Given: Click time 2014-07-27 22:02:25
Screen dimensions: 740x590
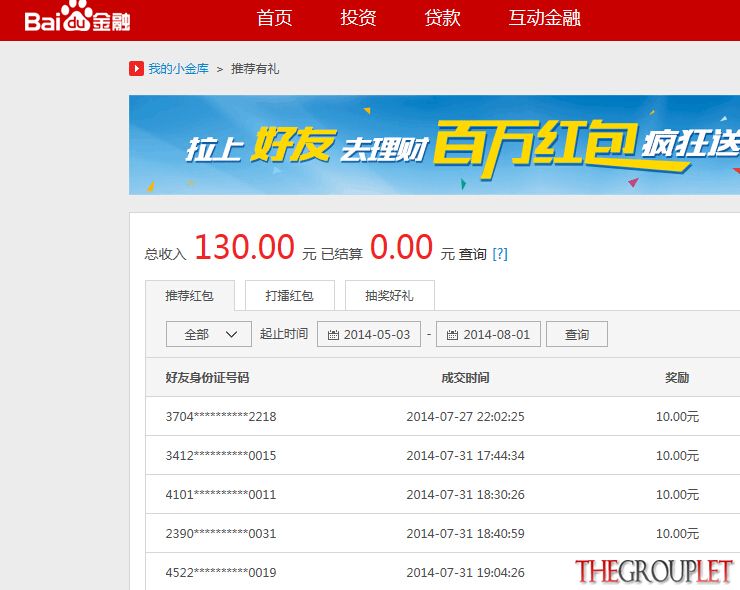Looking at the screenshot, I should coord(465,417).
